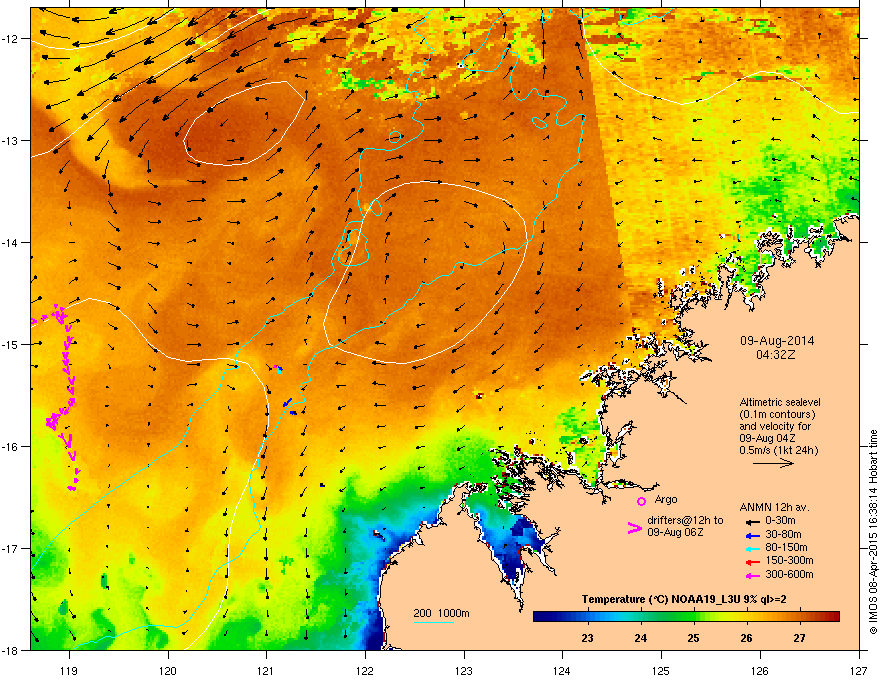Click the '0-30m' depth label

[781, 521]
